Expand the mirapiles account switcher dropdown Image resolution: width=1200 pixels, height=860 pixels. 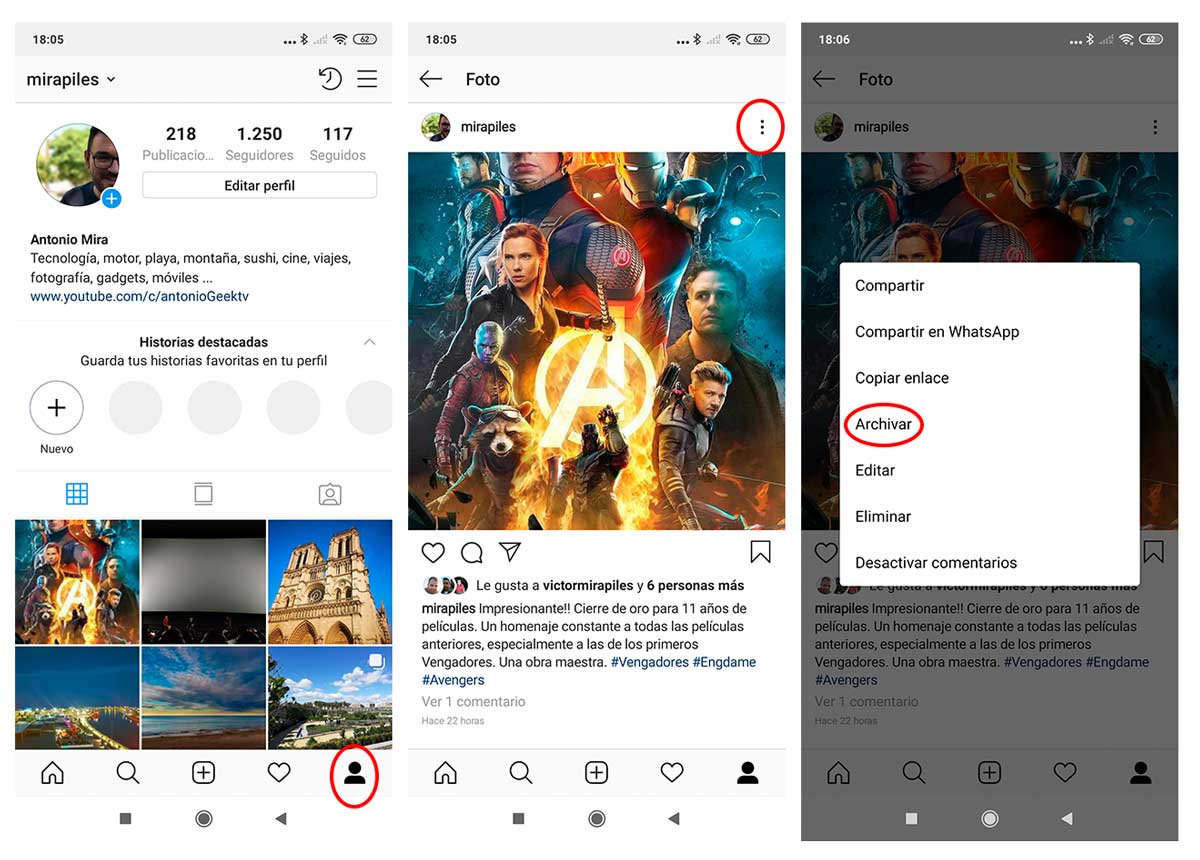[x=71, y=79]
